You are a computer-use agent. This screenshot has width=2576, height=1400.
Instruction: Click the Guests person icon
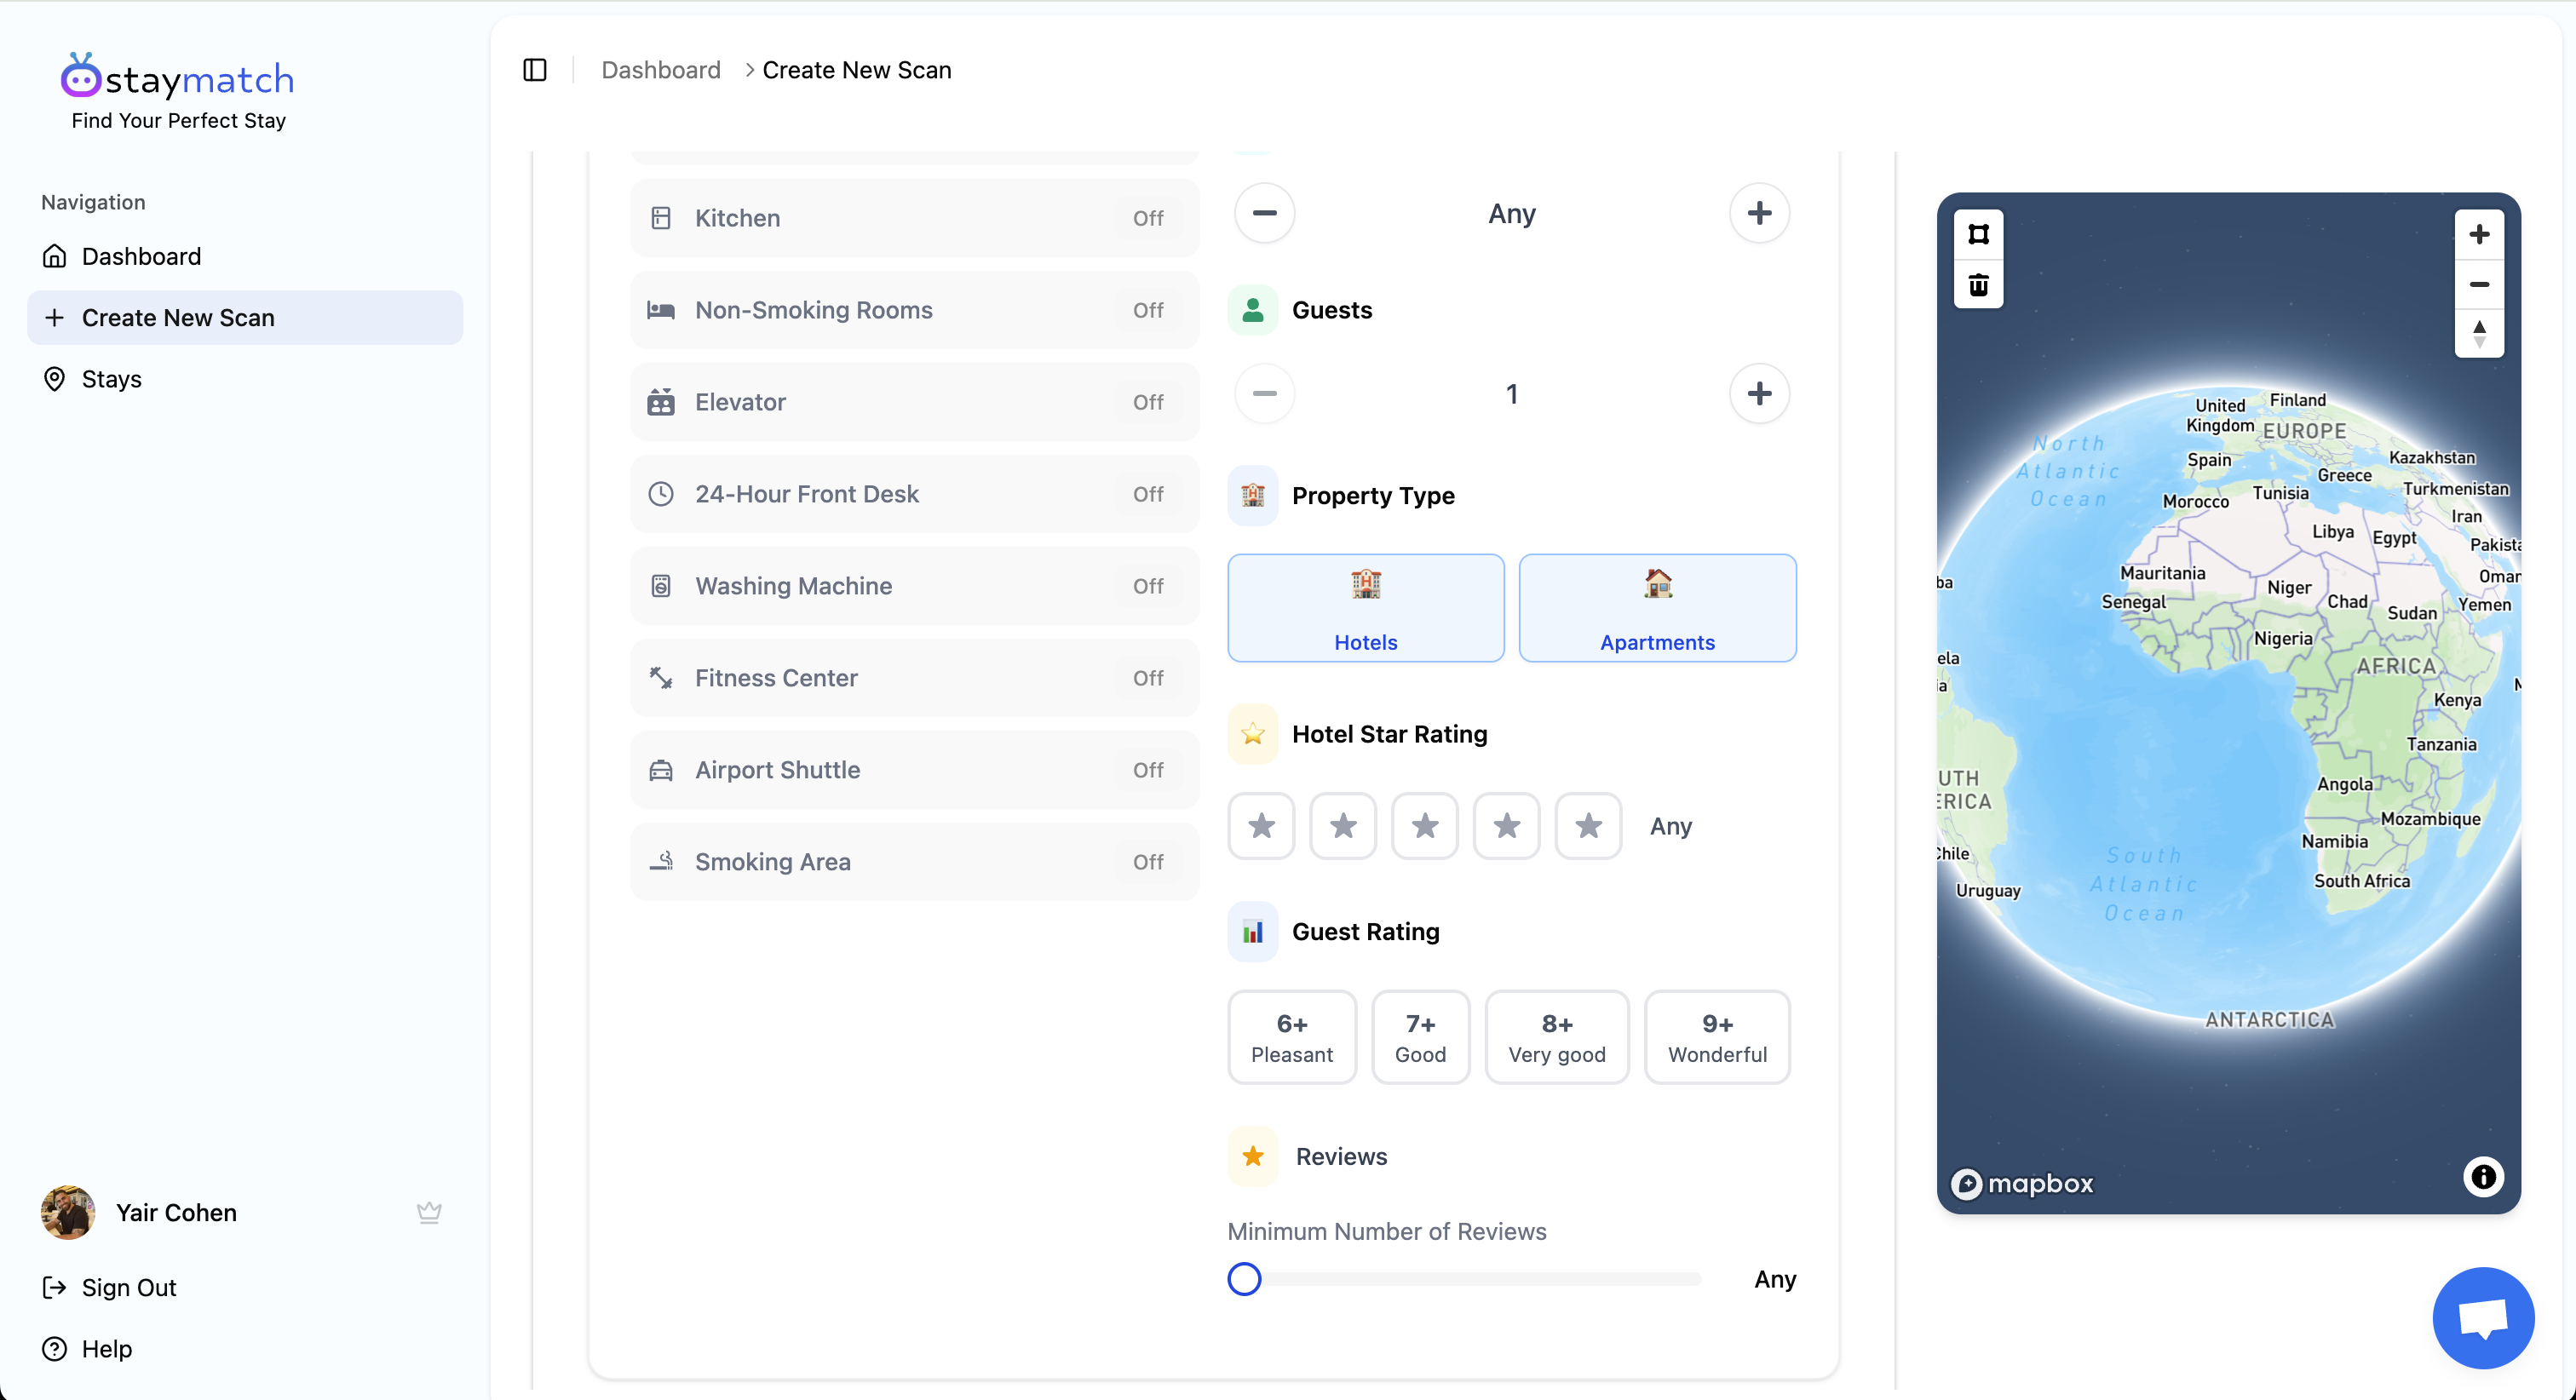[x=1252, y=310]
